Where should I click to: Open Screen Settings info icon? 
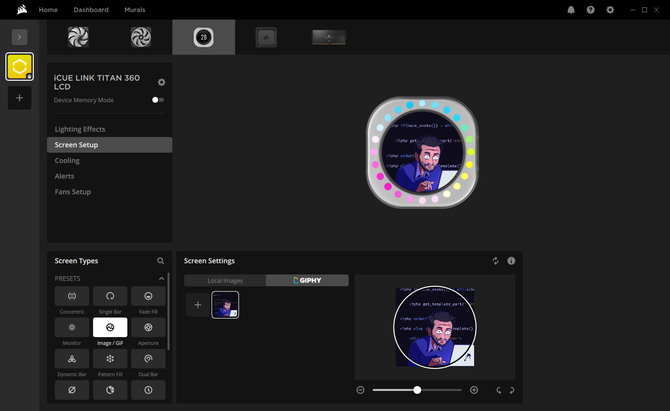coord(511,261)
